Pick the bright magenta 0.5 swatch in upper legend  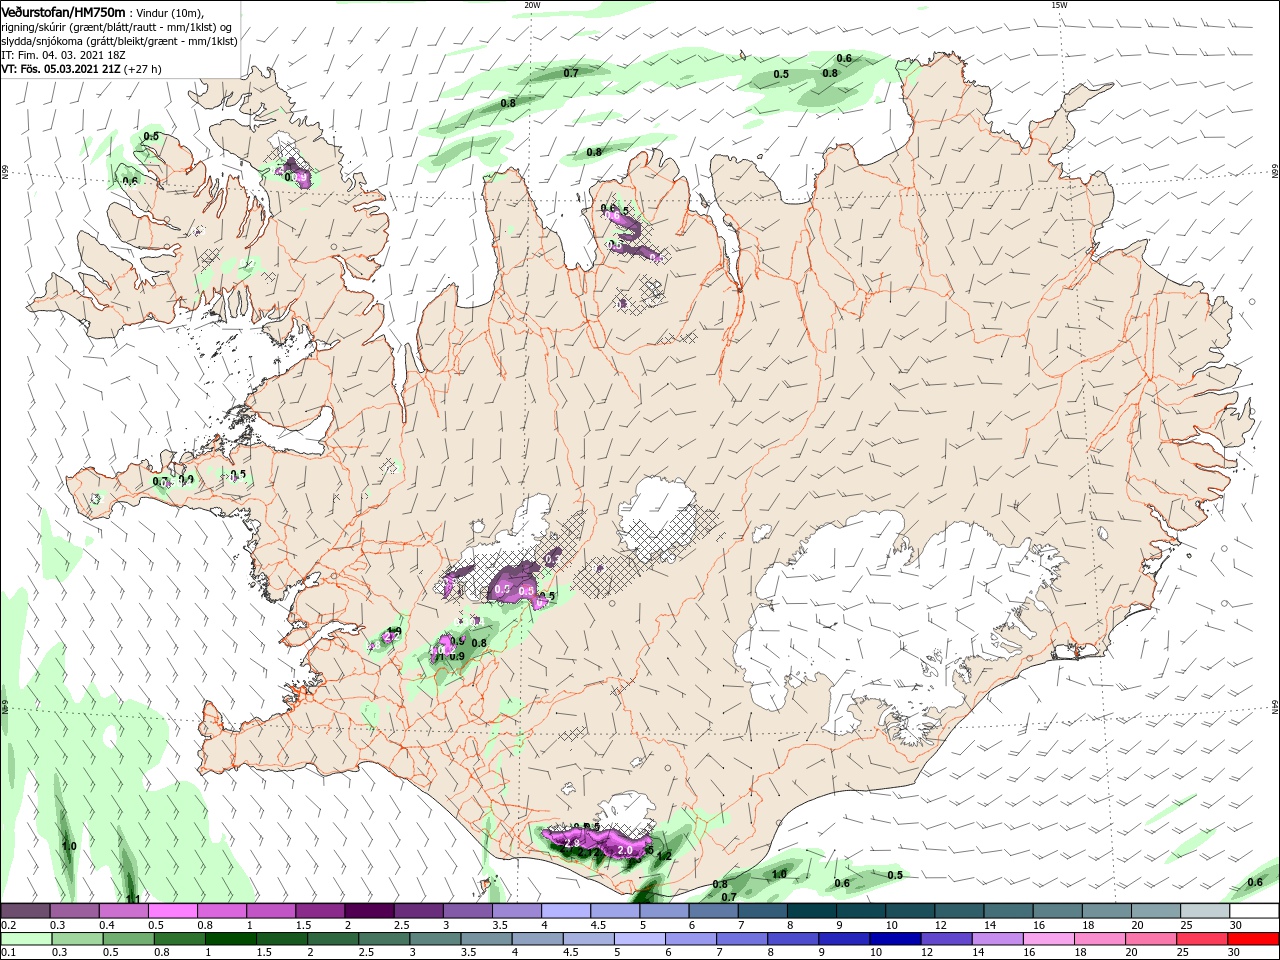(x=173, y=911)
